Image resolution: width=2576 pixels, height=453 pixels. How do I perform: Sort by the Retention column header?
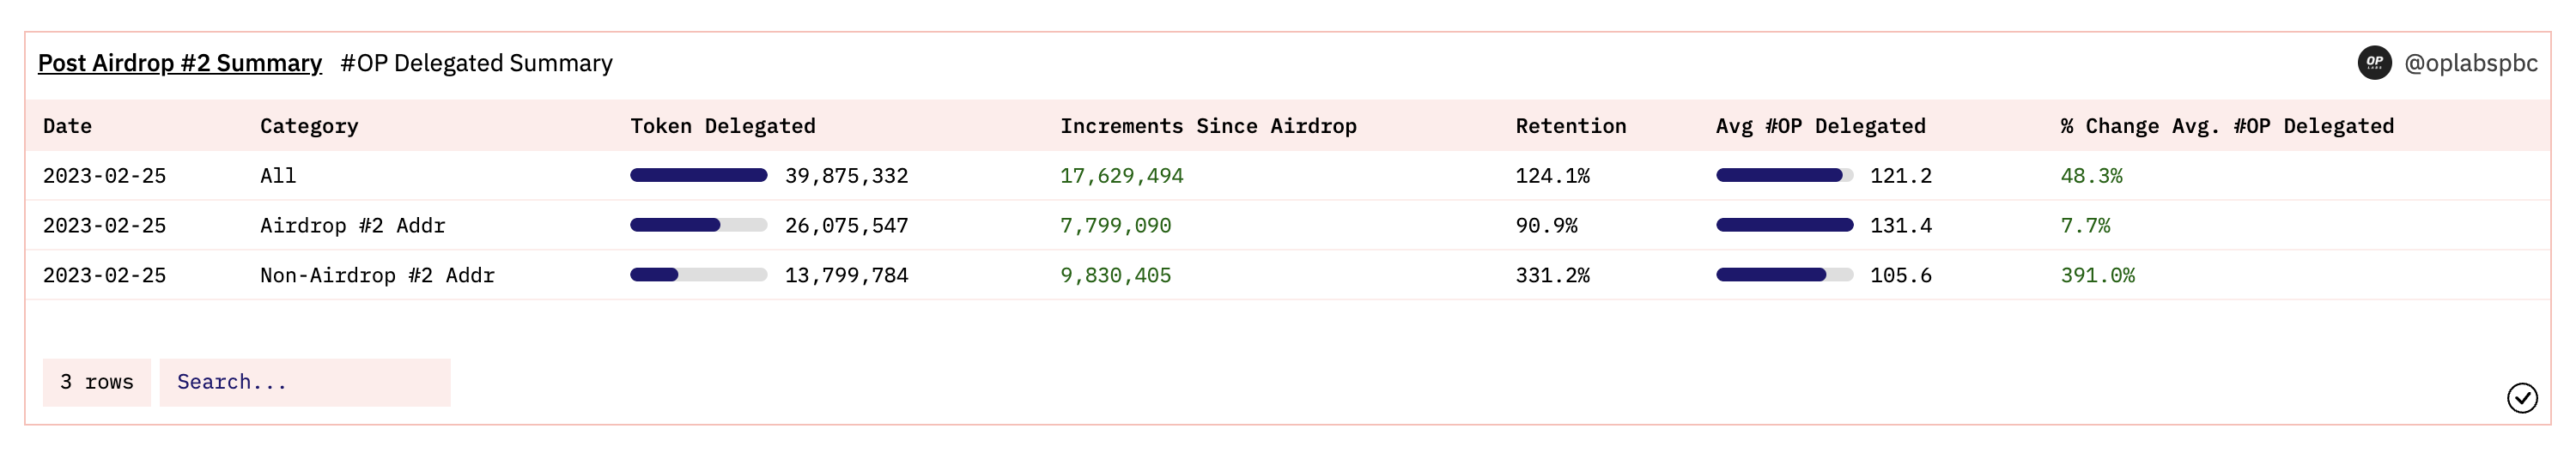(x=1570, y=126)
